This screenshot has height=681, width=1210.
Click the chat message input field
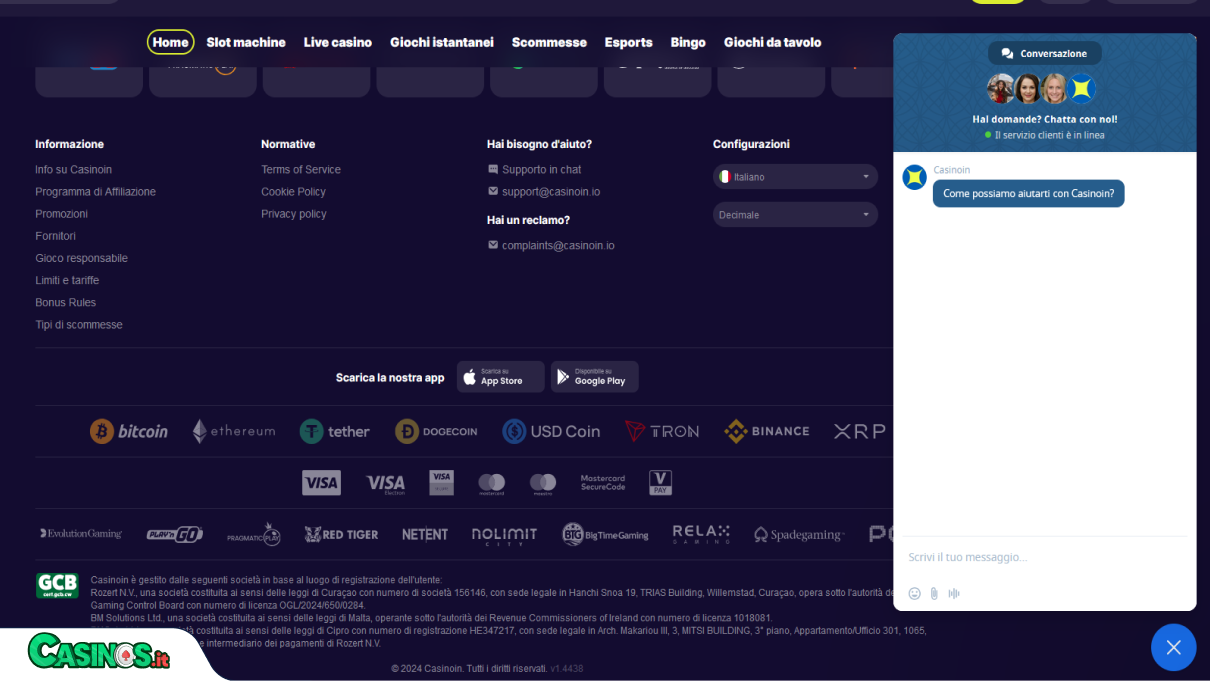(1045, 557)
